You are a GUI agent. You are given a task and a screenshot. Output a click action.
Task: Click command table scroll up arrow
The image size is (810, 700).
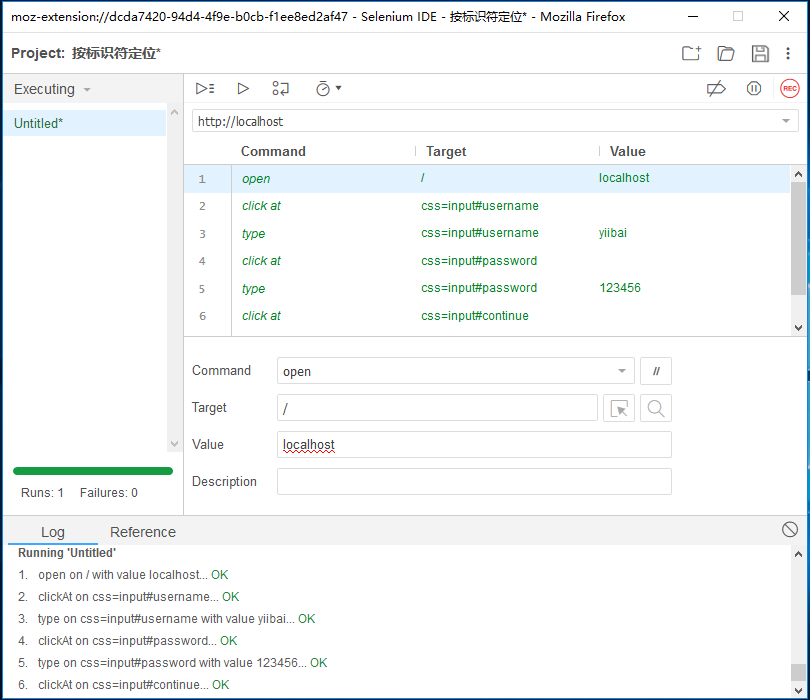[798, 174]
